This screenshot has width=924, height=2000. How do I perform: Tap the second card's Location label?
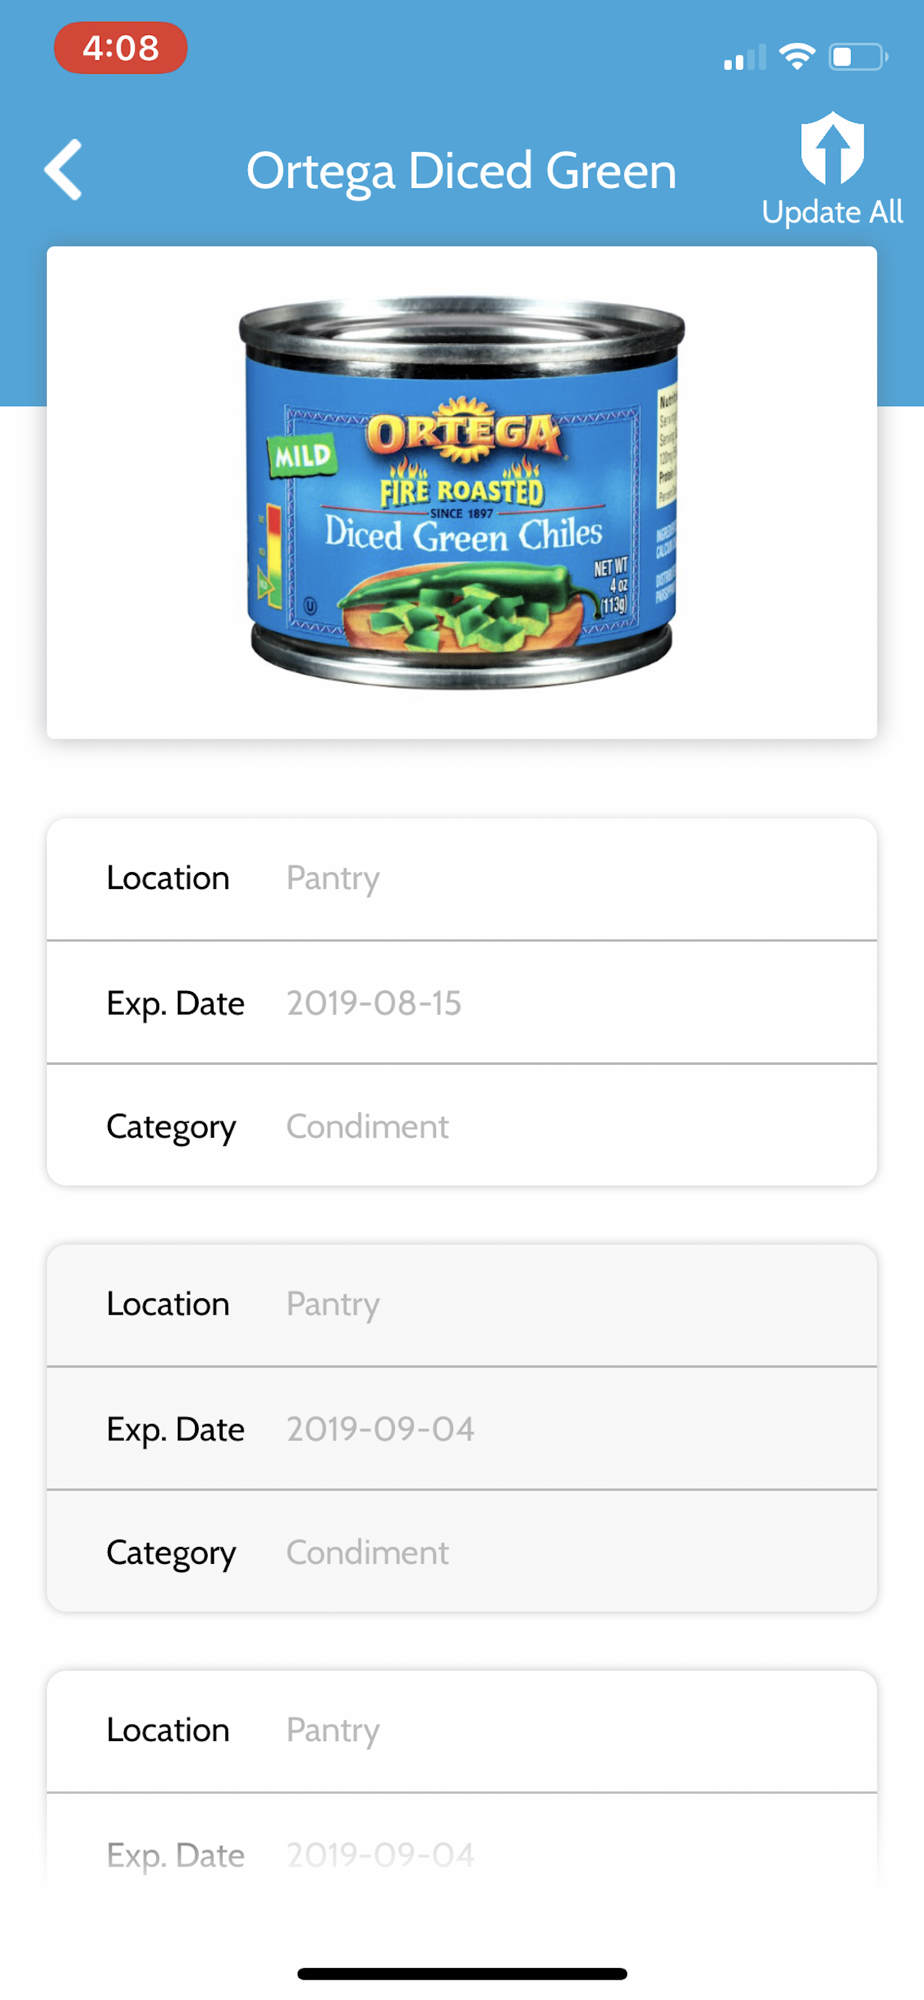(x=168, y=1304)
